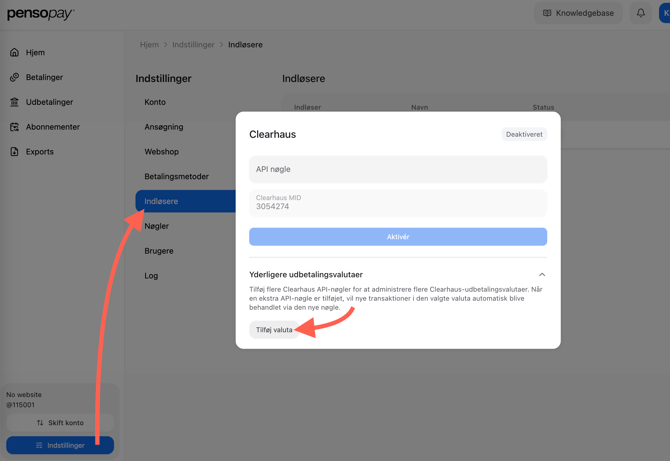Click Tilføj valuta button
This screenshot has width=670, height=461.
(x=274, y=330)
